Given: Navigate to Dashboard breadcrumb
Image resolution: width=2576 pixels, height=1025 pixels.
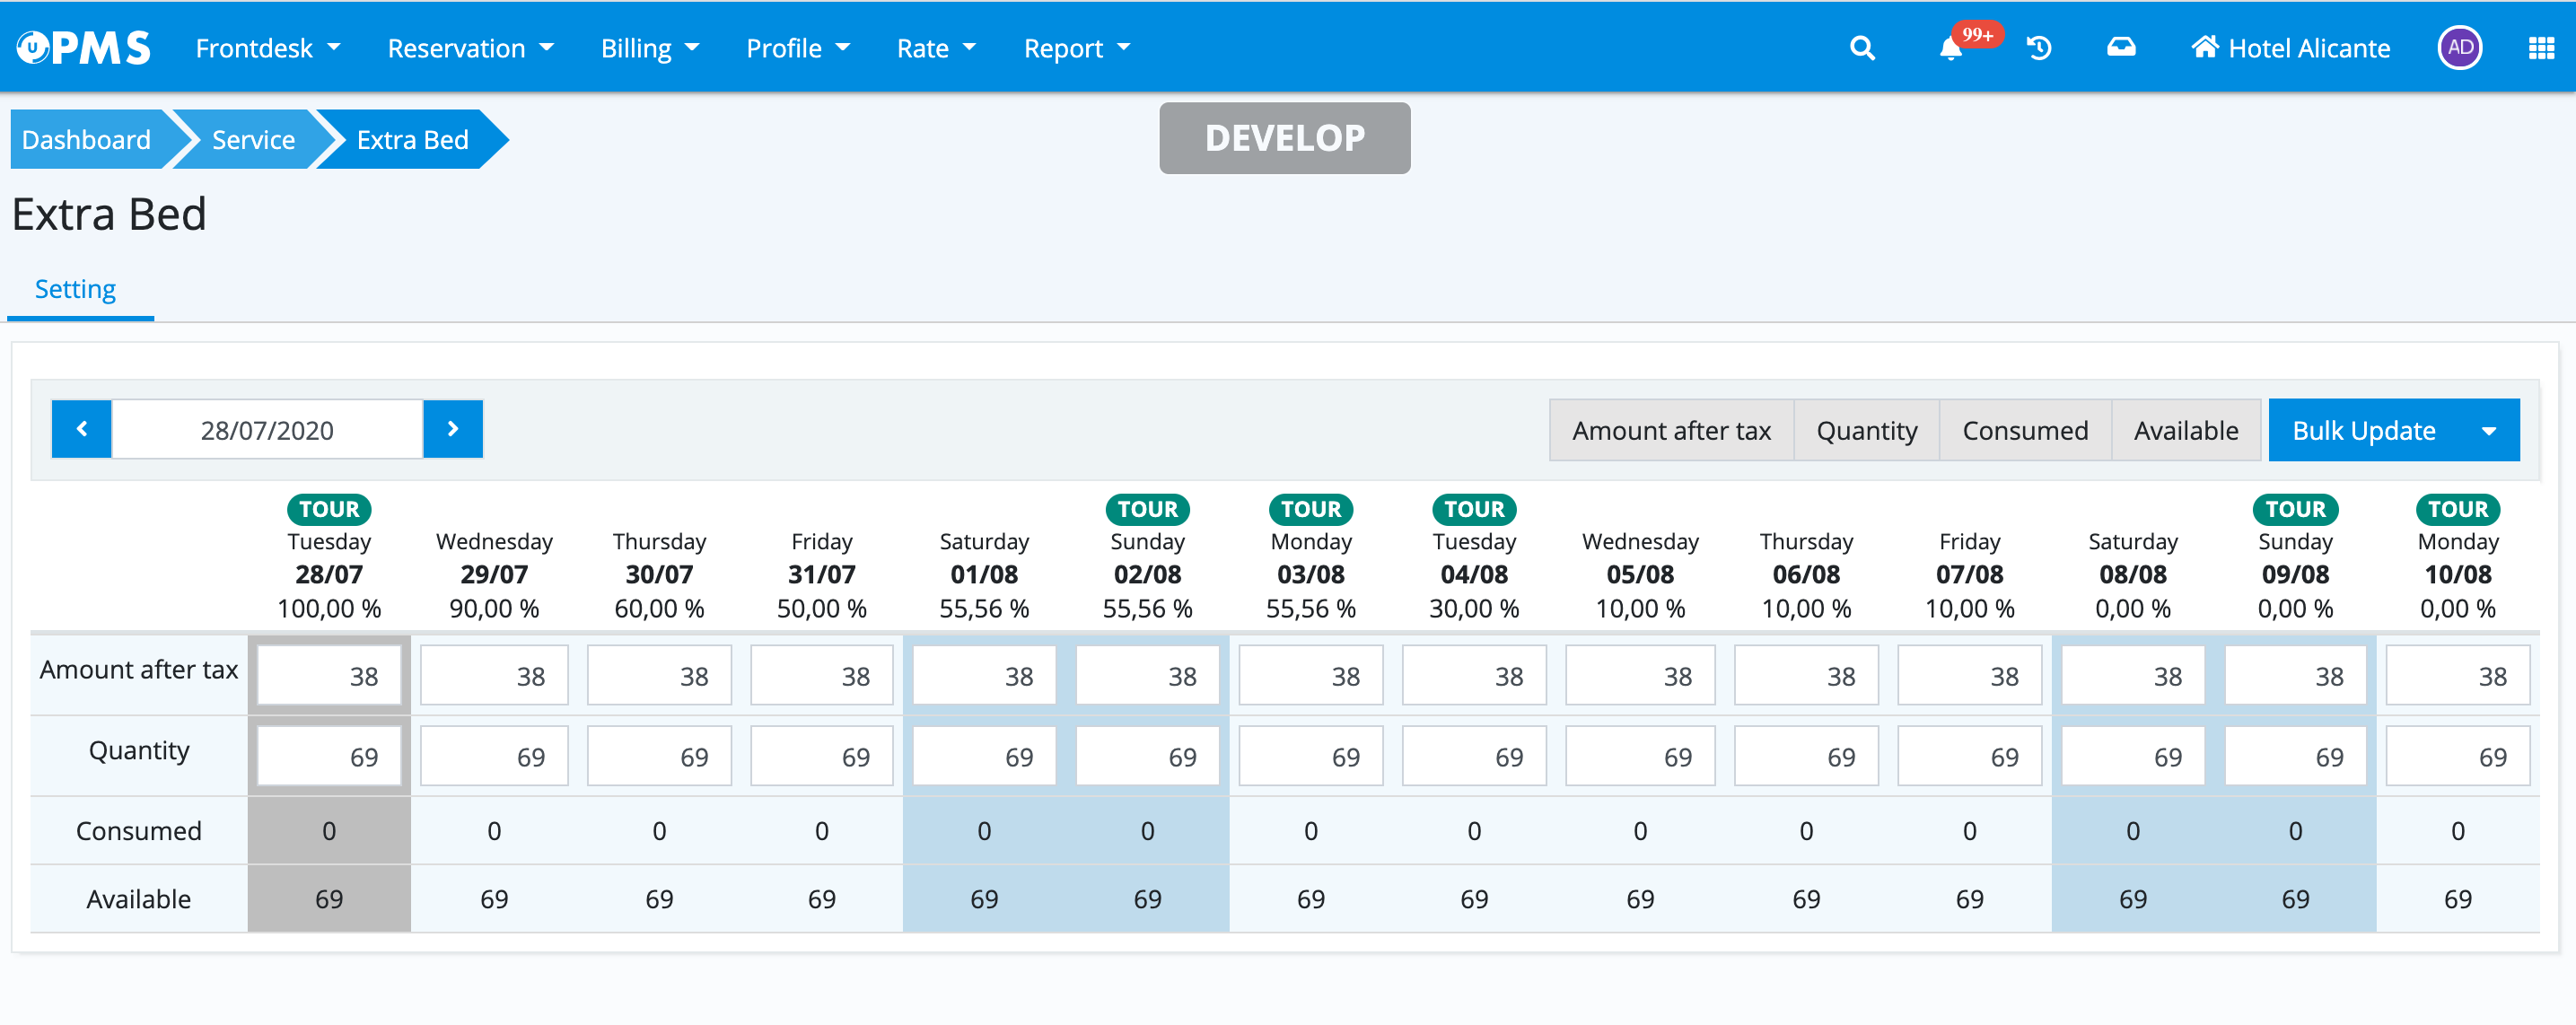Looking at the screenshot, I should tap(86, 139).
